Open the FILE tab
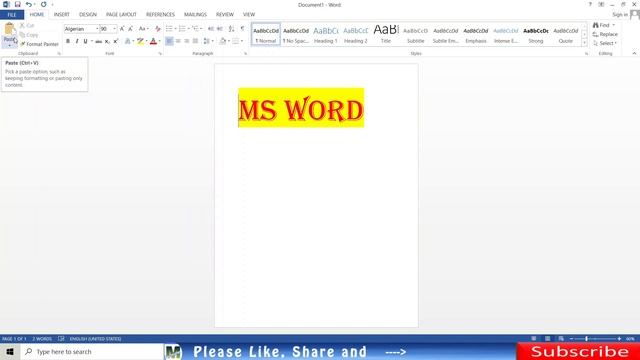 pos(12,15)
